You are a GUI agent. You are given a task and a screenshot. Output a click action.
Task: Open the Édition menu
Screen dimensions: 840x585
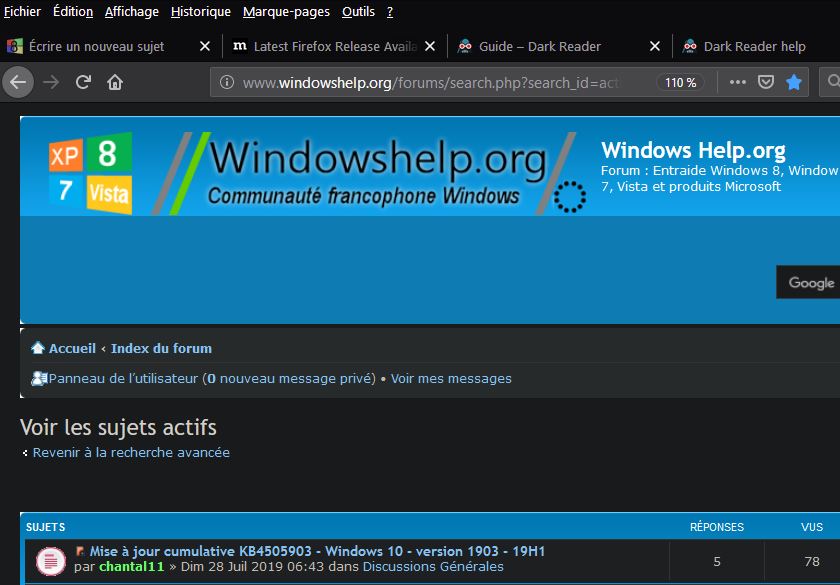pyautogui.click(x=73, y=11)
